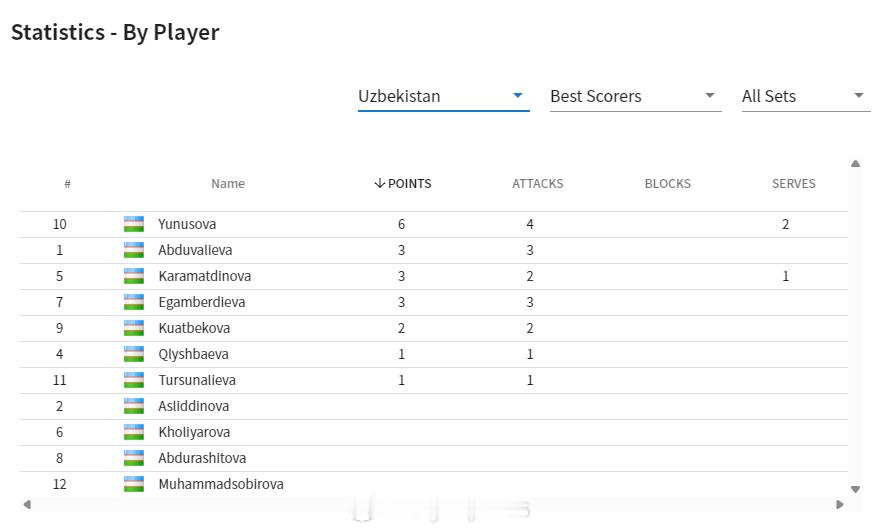Click the flag icon next to Kholiyarova
This screenshot has height=530, width=881.
pyautogui.click(x=133, y=432)
